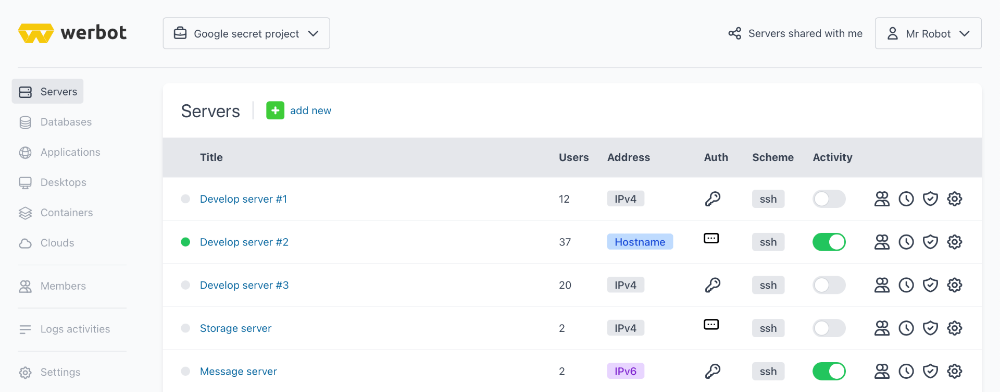Click the add new link
This screenshot has height=392, width=1000.
(311, 110)
